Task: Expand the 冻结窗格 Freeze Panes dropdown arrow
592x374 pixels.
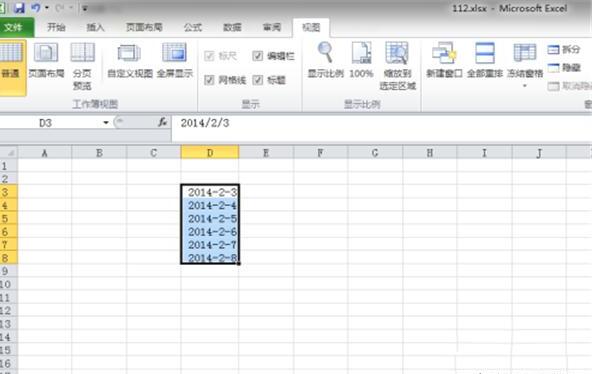Action: click(525, 86)
